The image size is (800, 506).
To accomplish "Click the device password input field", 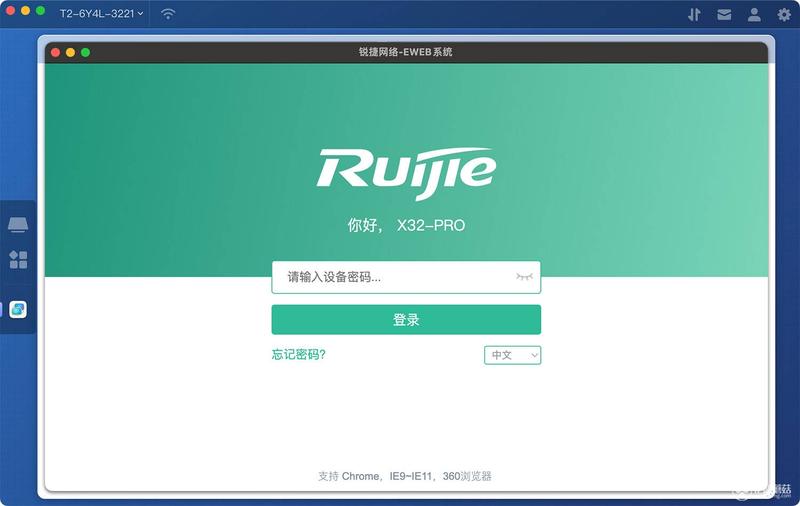I will coord(406,277).
